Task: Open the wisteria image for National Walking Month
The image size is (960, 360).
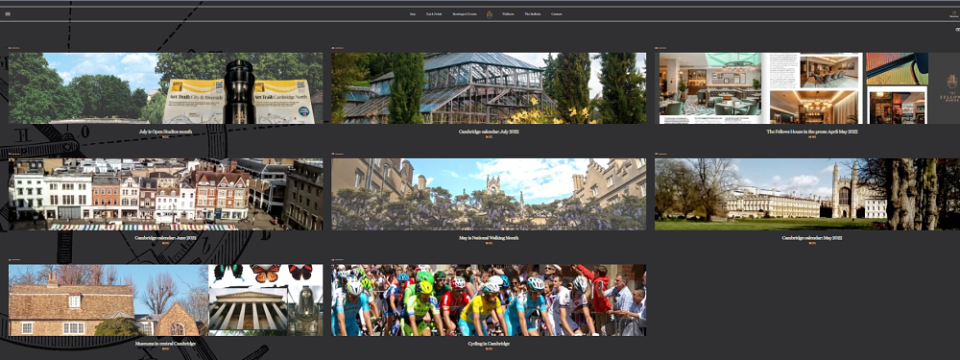Action: click(x=489, y=195)
